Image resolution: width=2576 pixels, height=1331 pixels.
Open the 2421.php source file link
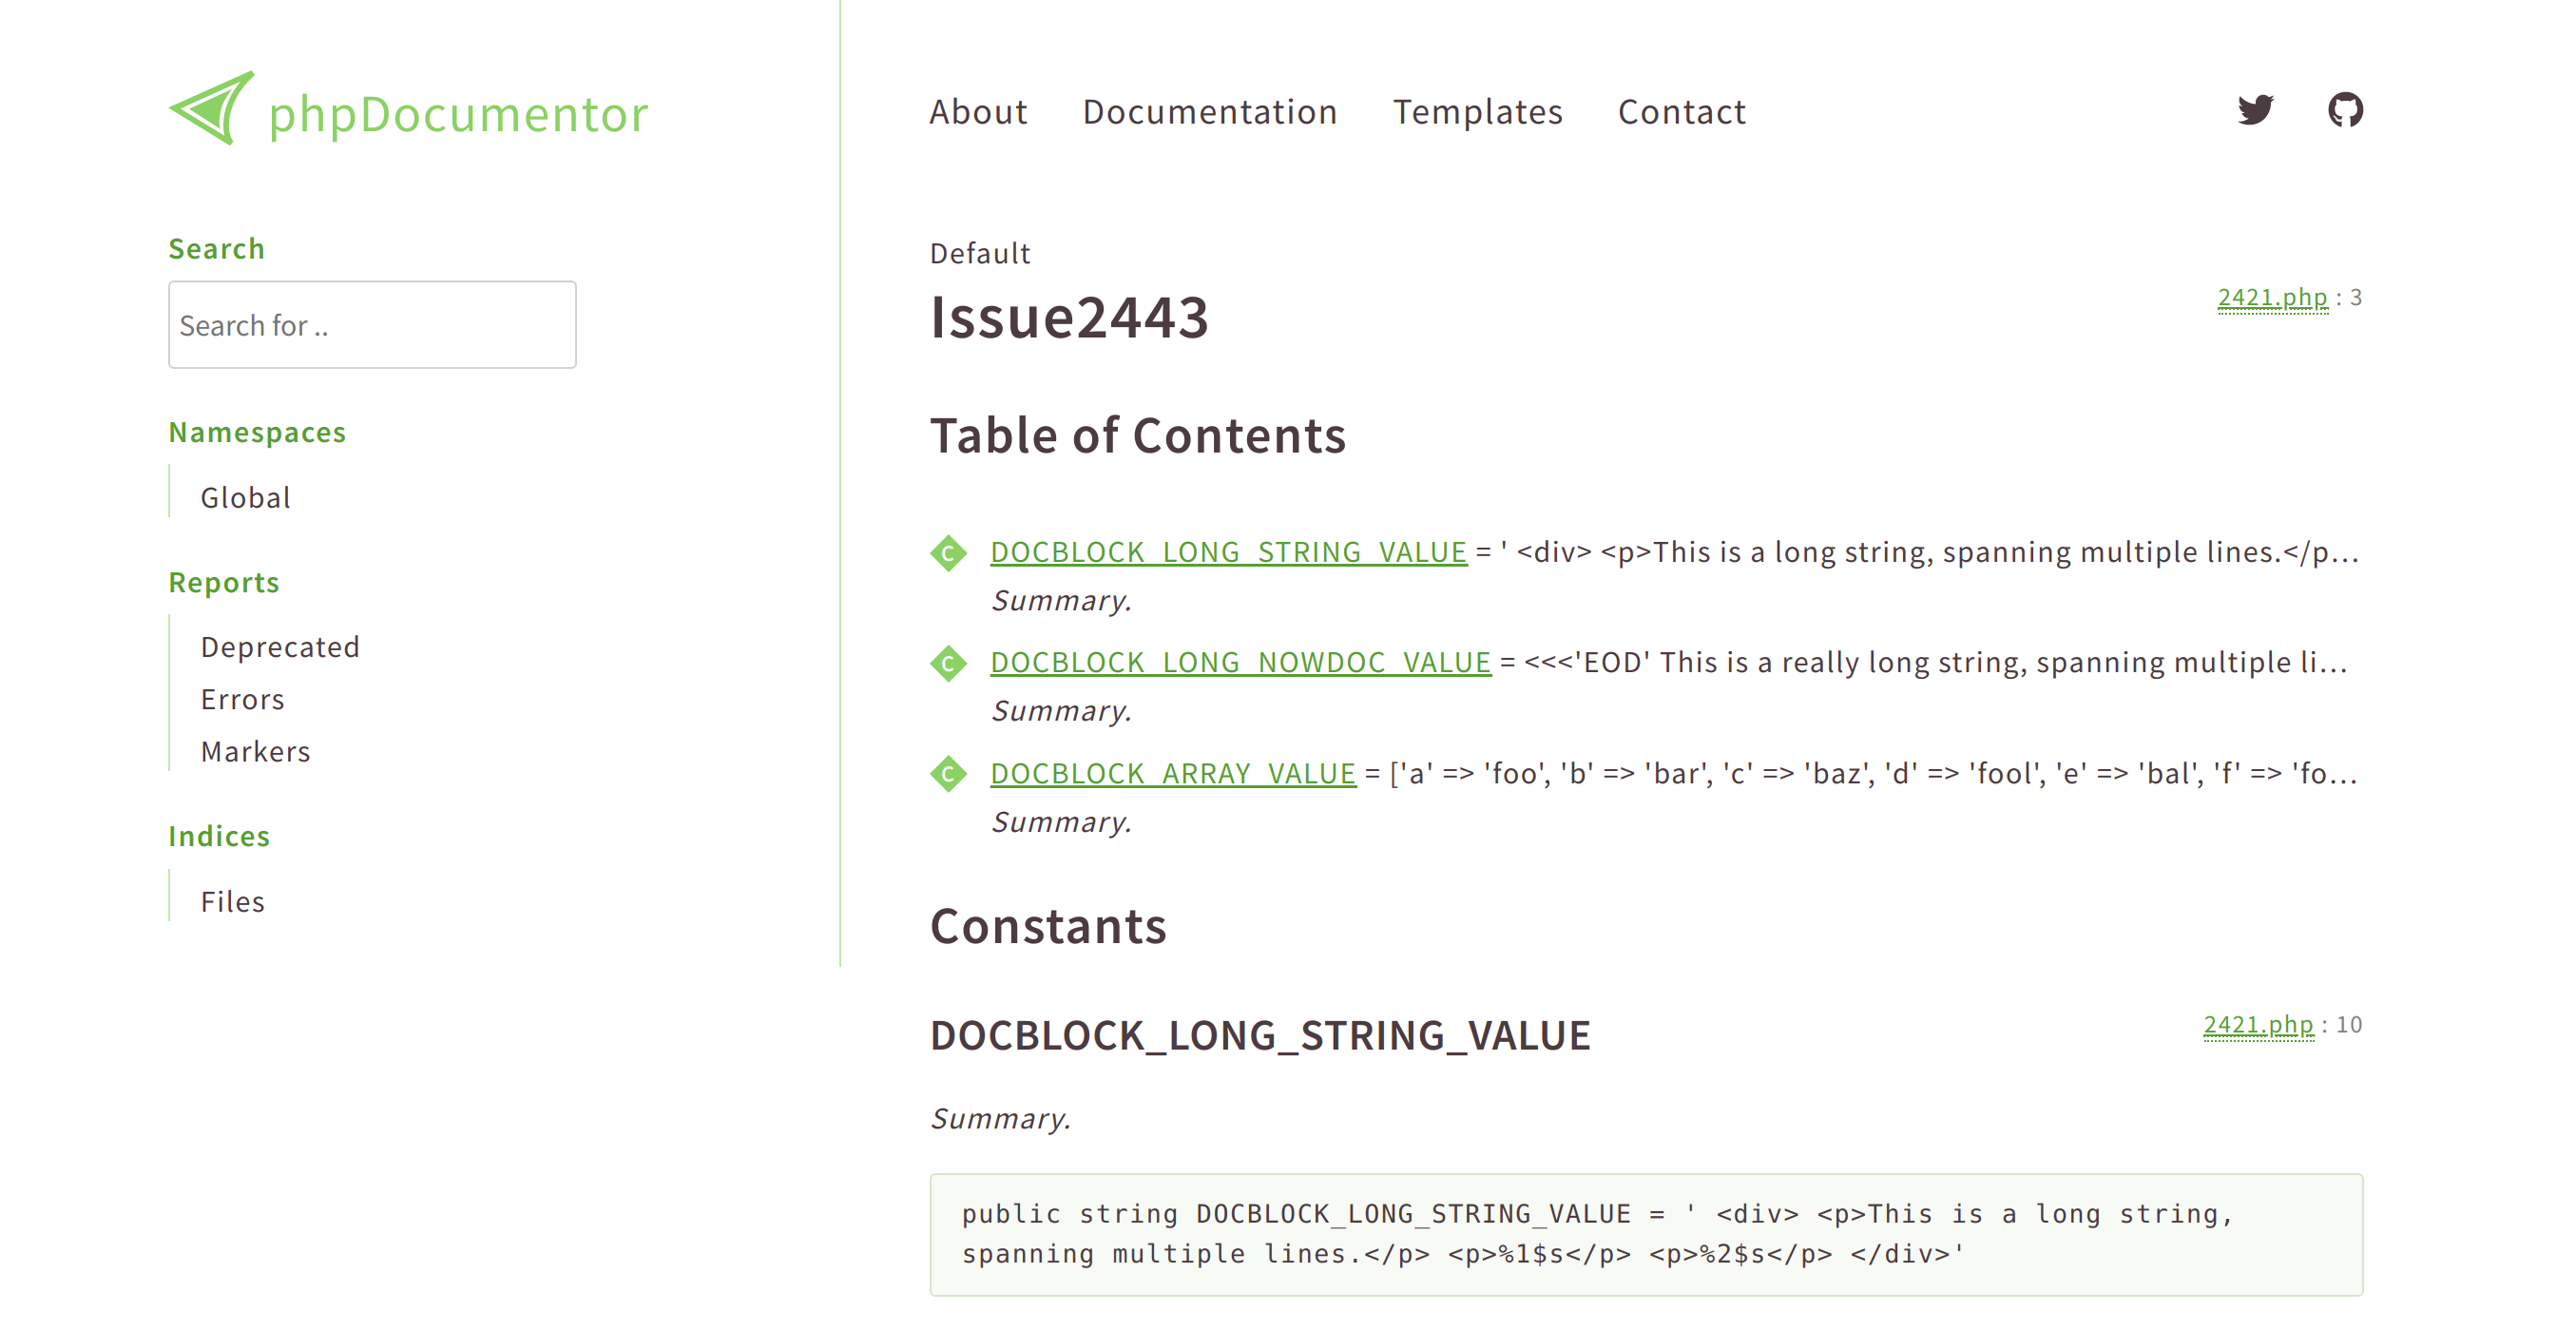[2272, 297]
